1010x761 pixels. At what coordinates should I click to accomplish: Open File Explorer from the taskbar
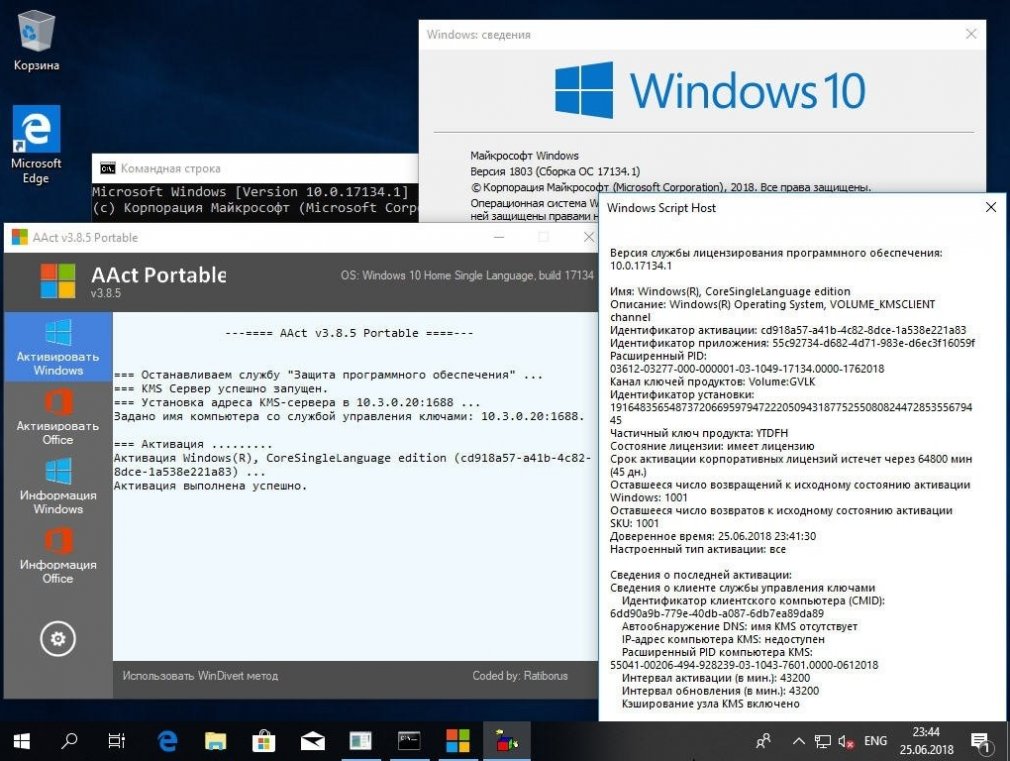215,741
